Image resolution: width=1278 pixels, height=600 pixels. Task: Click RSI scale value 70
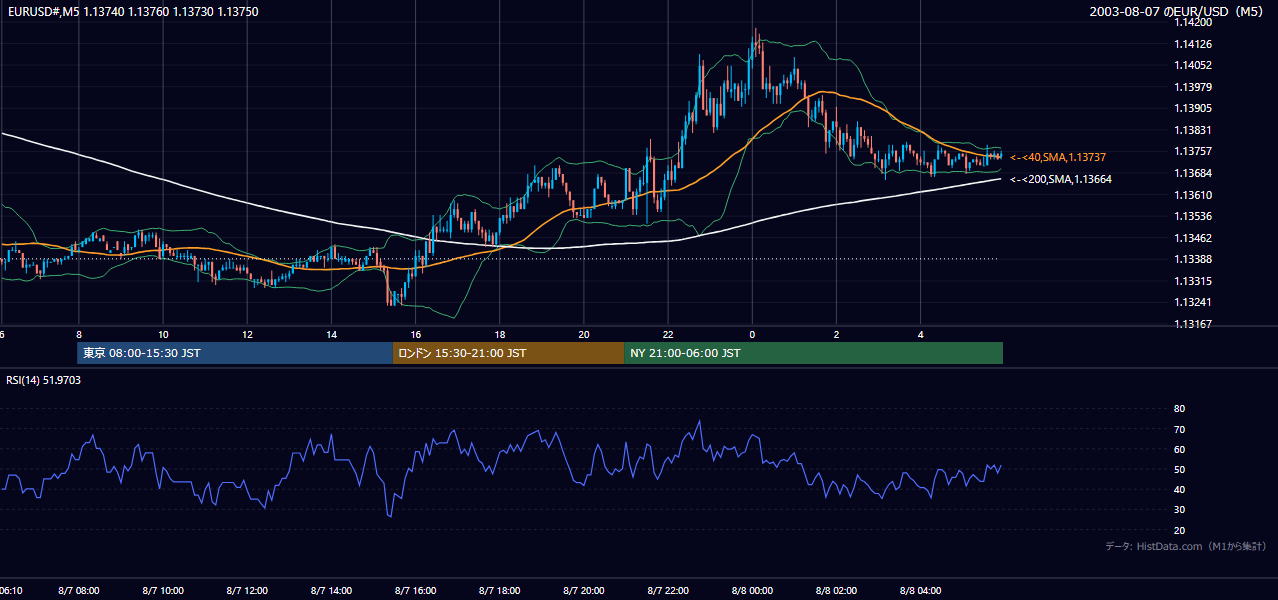pos(1180,429)
